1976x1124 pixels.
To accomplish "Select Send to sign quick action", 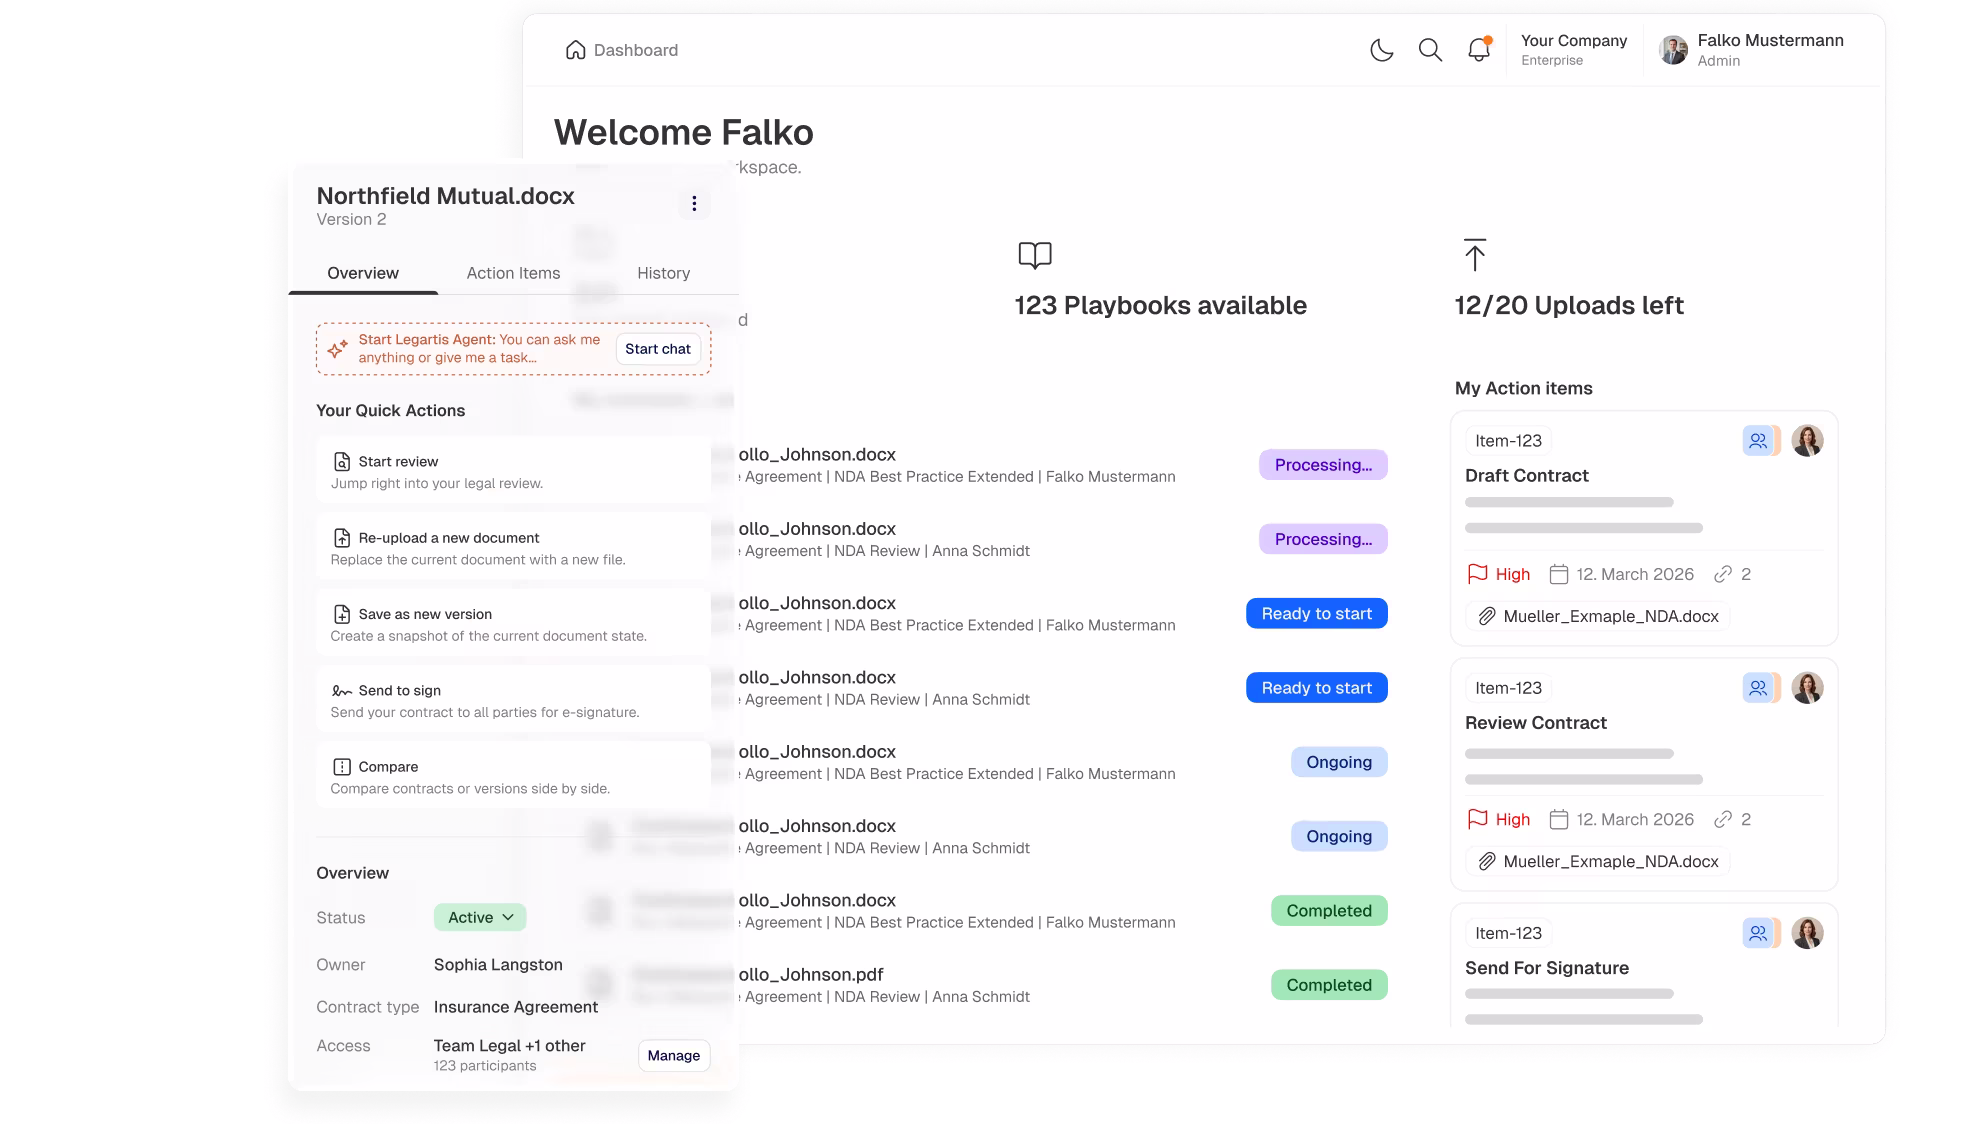I will coord(513,700).
